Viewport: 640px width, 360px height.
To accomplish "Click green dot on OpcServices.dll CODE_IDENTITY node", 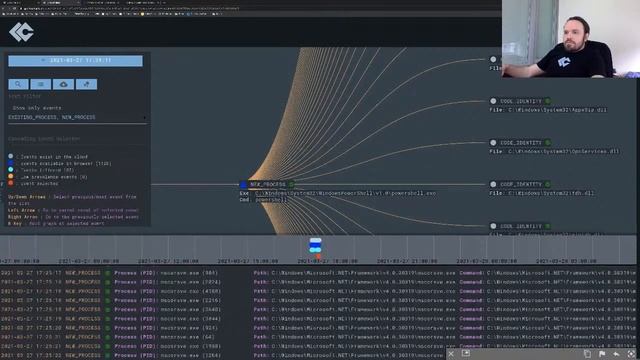I will coord(548,143).
